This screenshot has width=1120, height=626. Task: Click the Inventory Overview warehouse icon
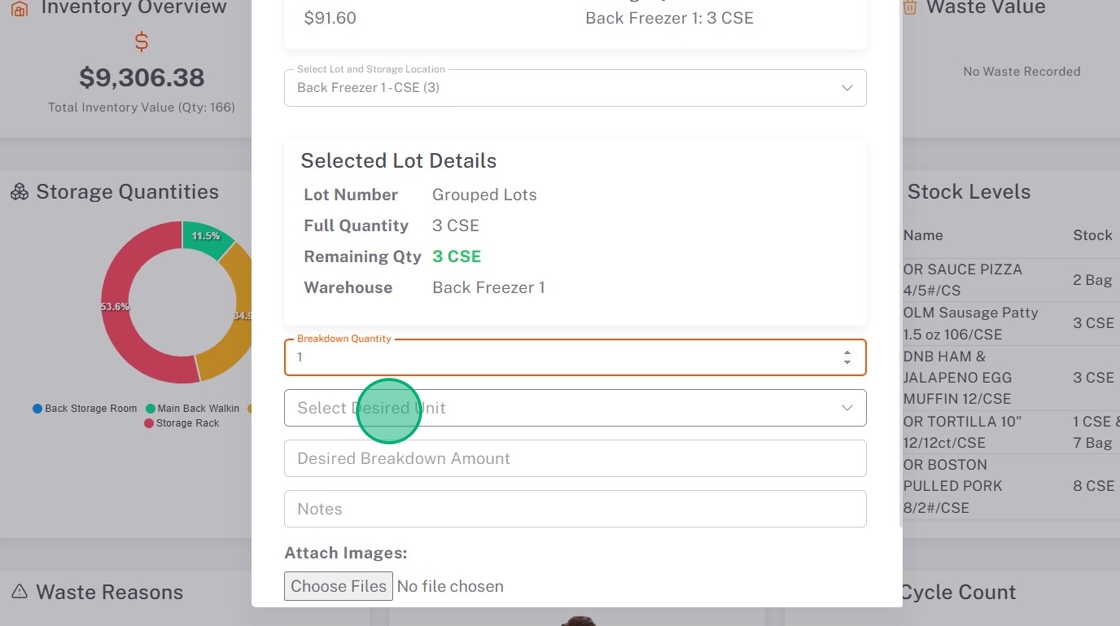pyautogui.click(x=18, y=8)
